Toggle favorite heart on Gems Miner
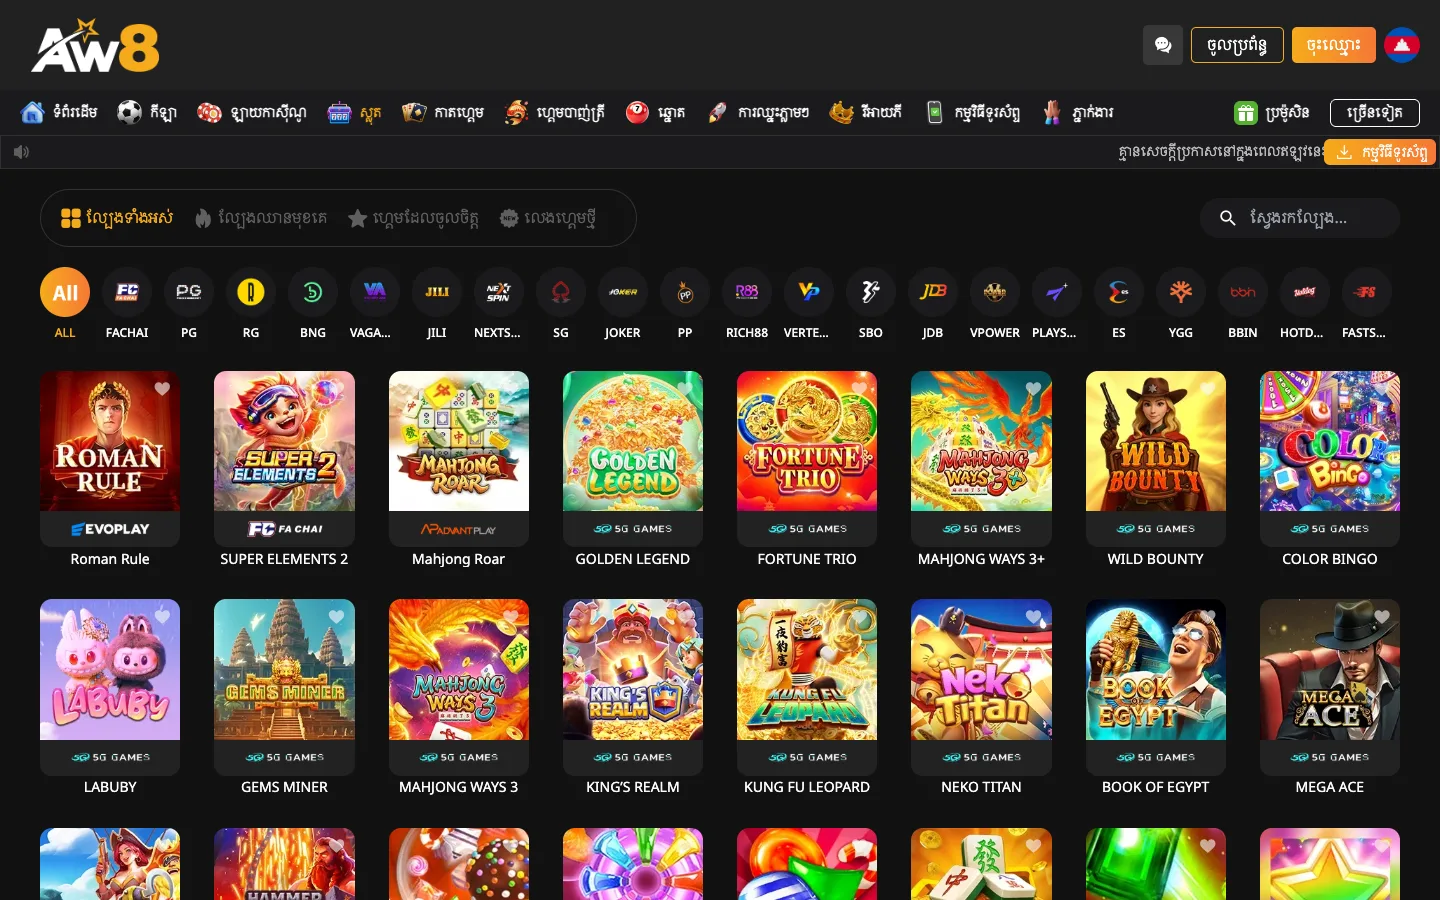This screenshot has width=1440, height=900. pyautogui.click(x=336, y=617)
